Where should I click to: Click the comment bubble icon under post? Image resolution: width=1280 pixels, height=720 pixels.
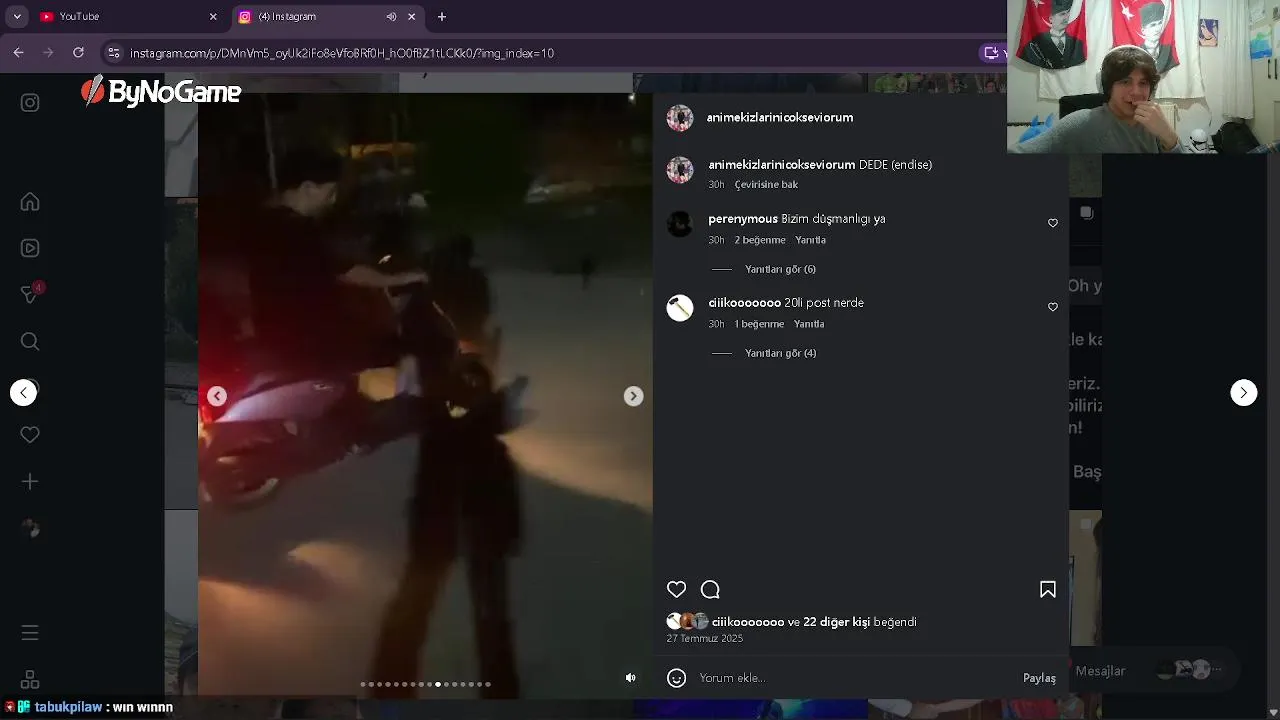point(710,590)
